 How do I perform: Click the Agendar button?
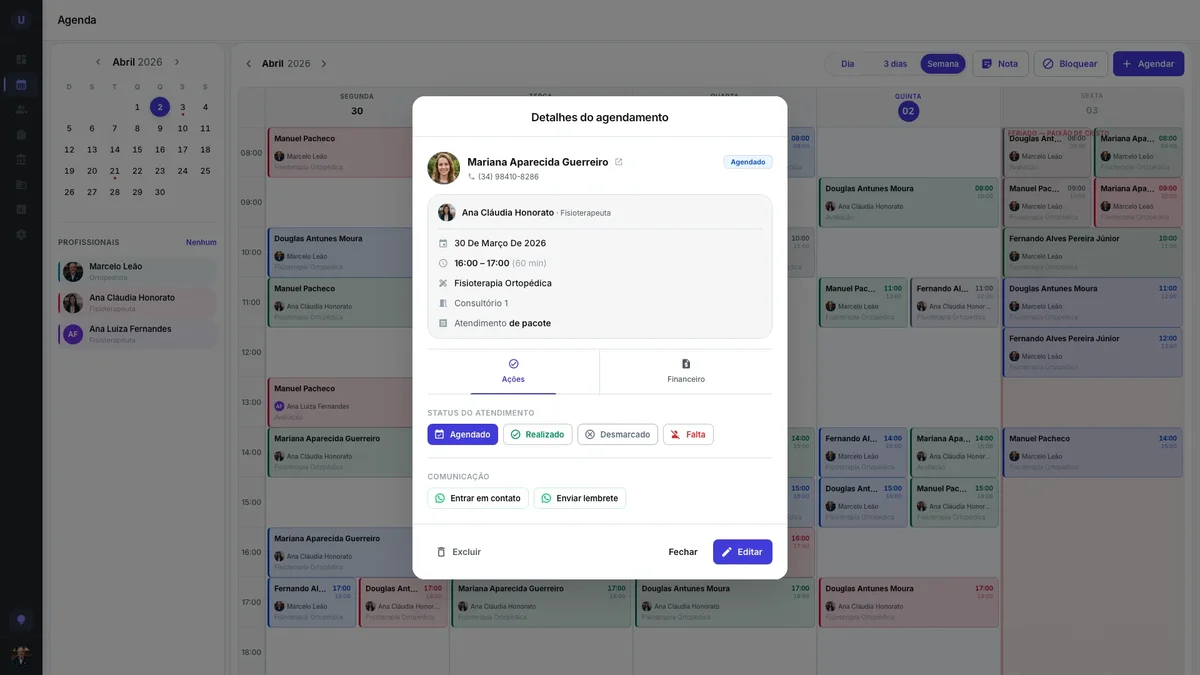[x=1148, y=64]
